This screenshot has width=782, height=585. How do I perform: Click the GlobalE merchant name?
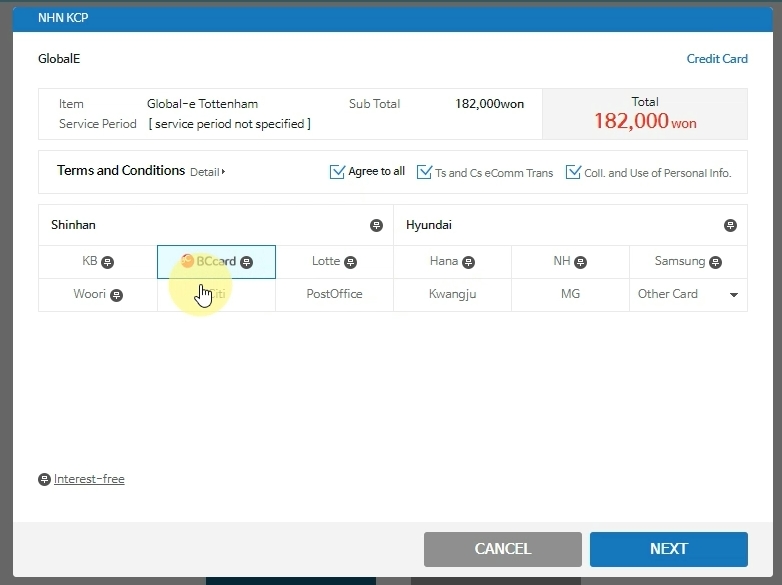pyautogui.click(x=59, y=59)
